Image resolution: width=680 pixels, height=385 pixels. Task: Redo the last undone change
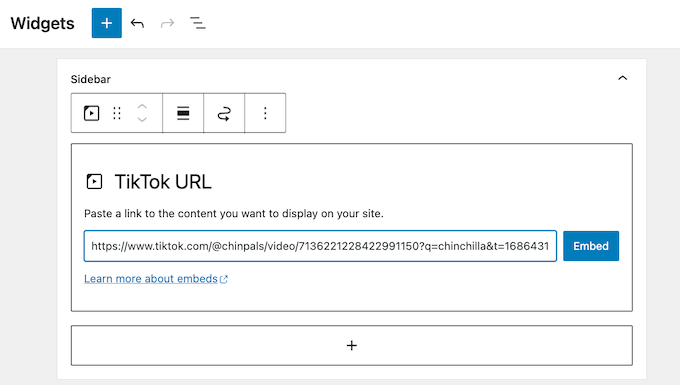[167, 23]
